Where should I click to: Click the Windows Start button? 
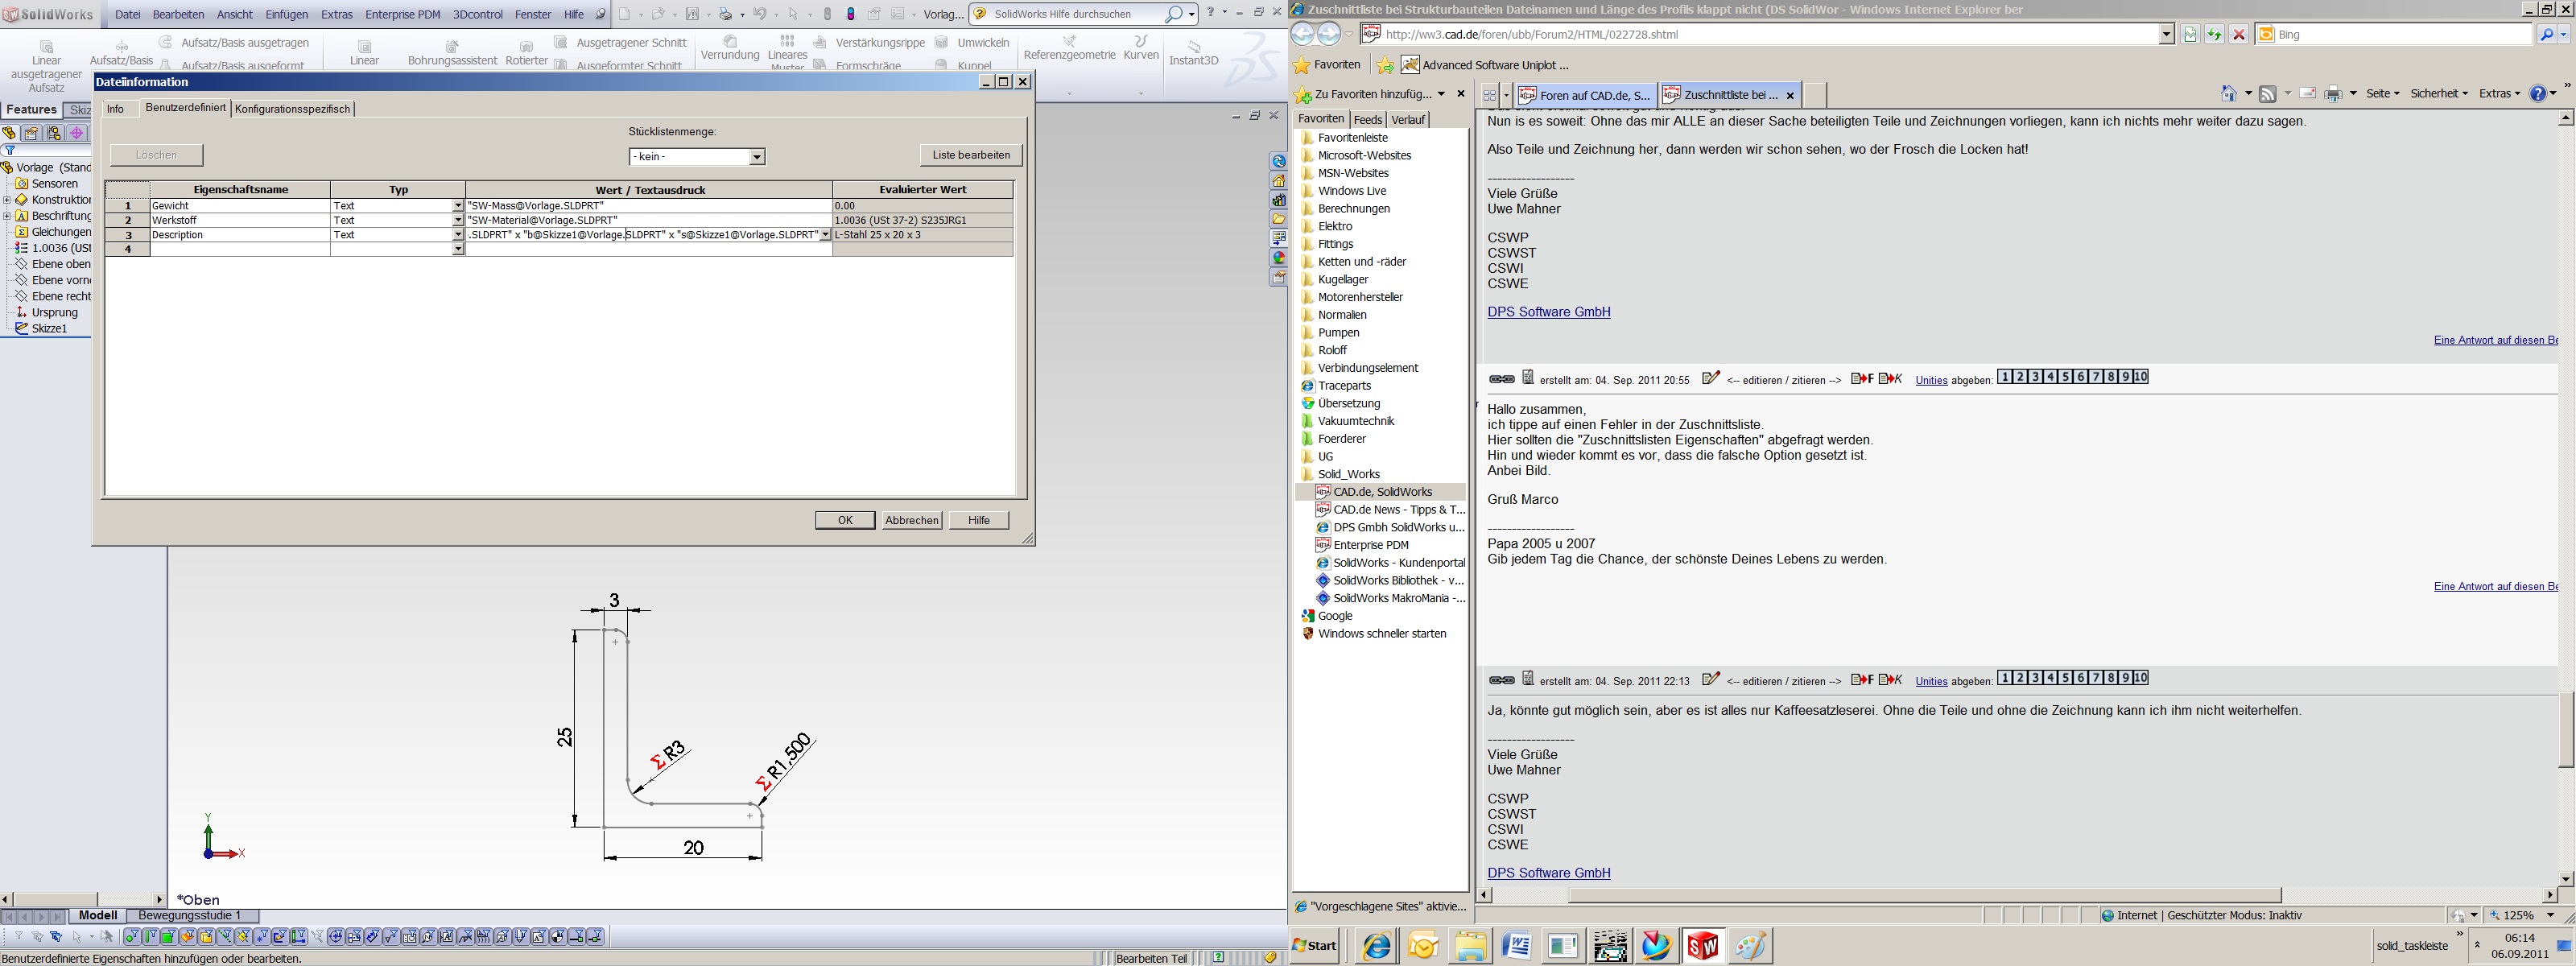pos(1315,945)
